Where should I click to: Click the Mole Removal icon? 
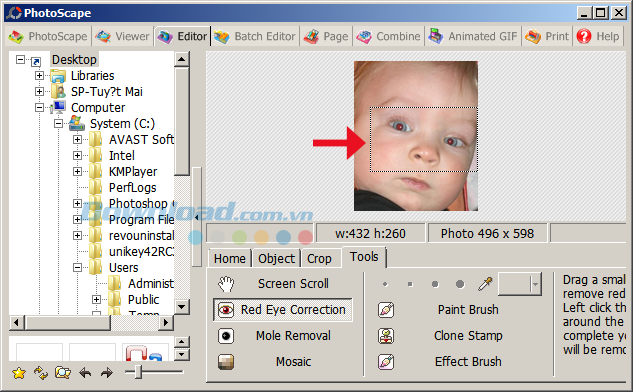tap(226, 336)
